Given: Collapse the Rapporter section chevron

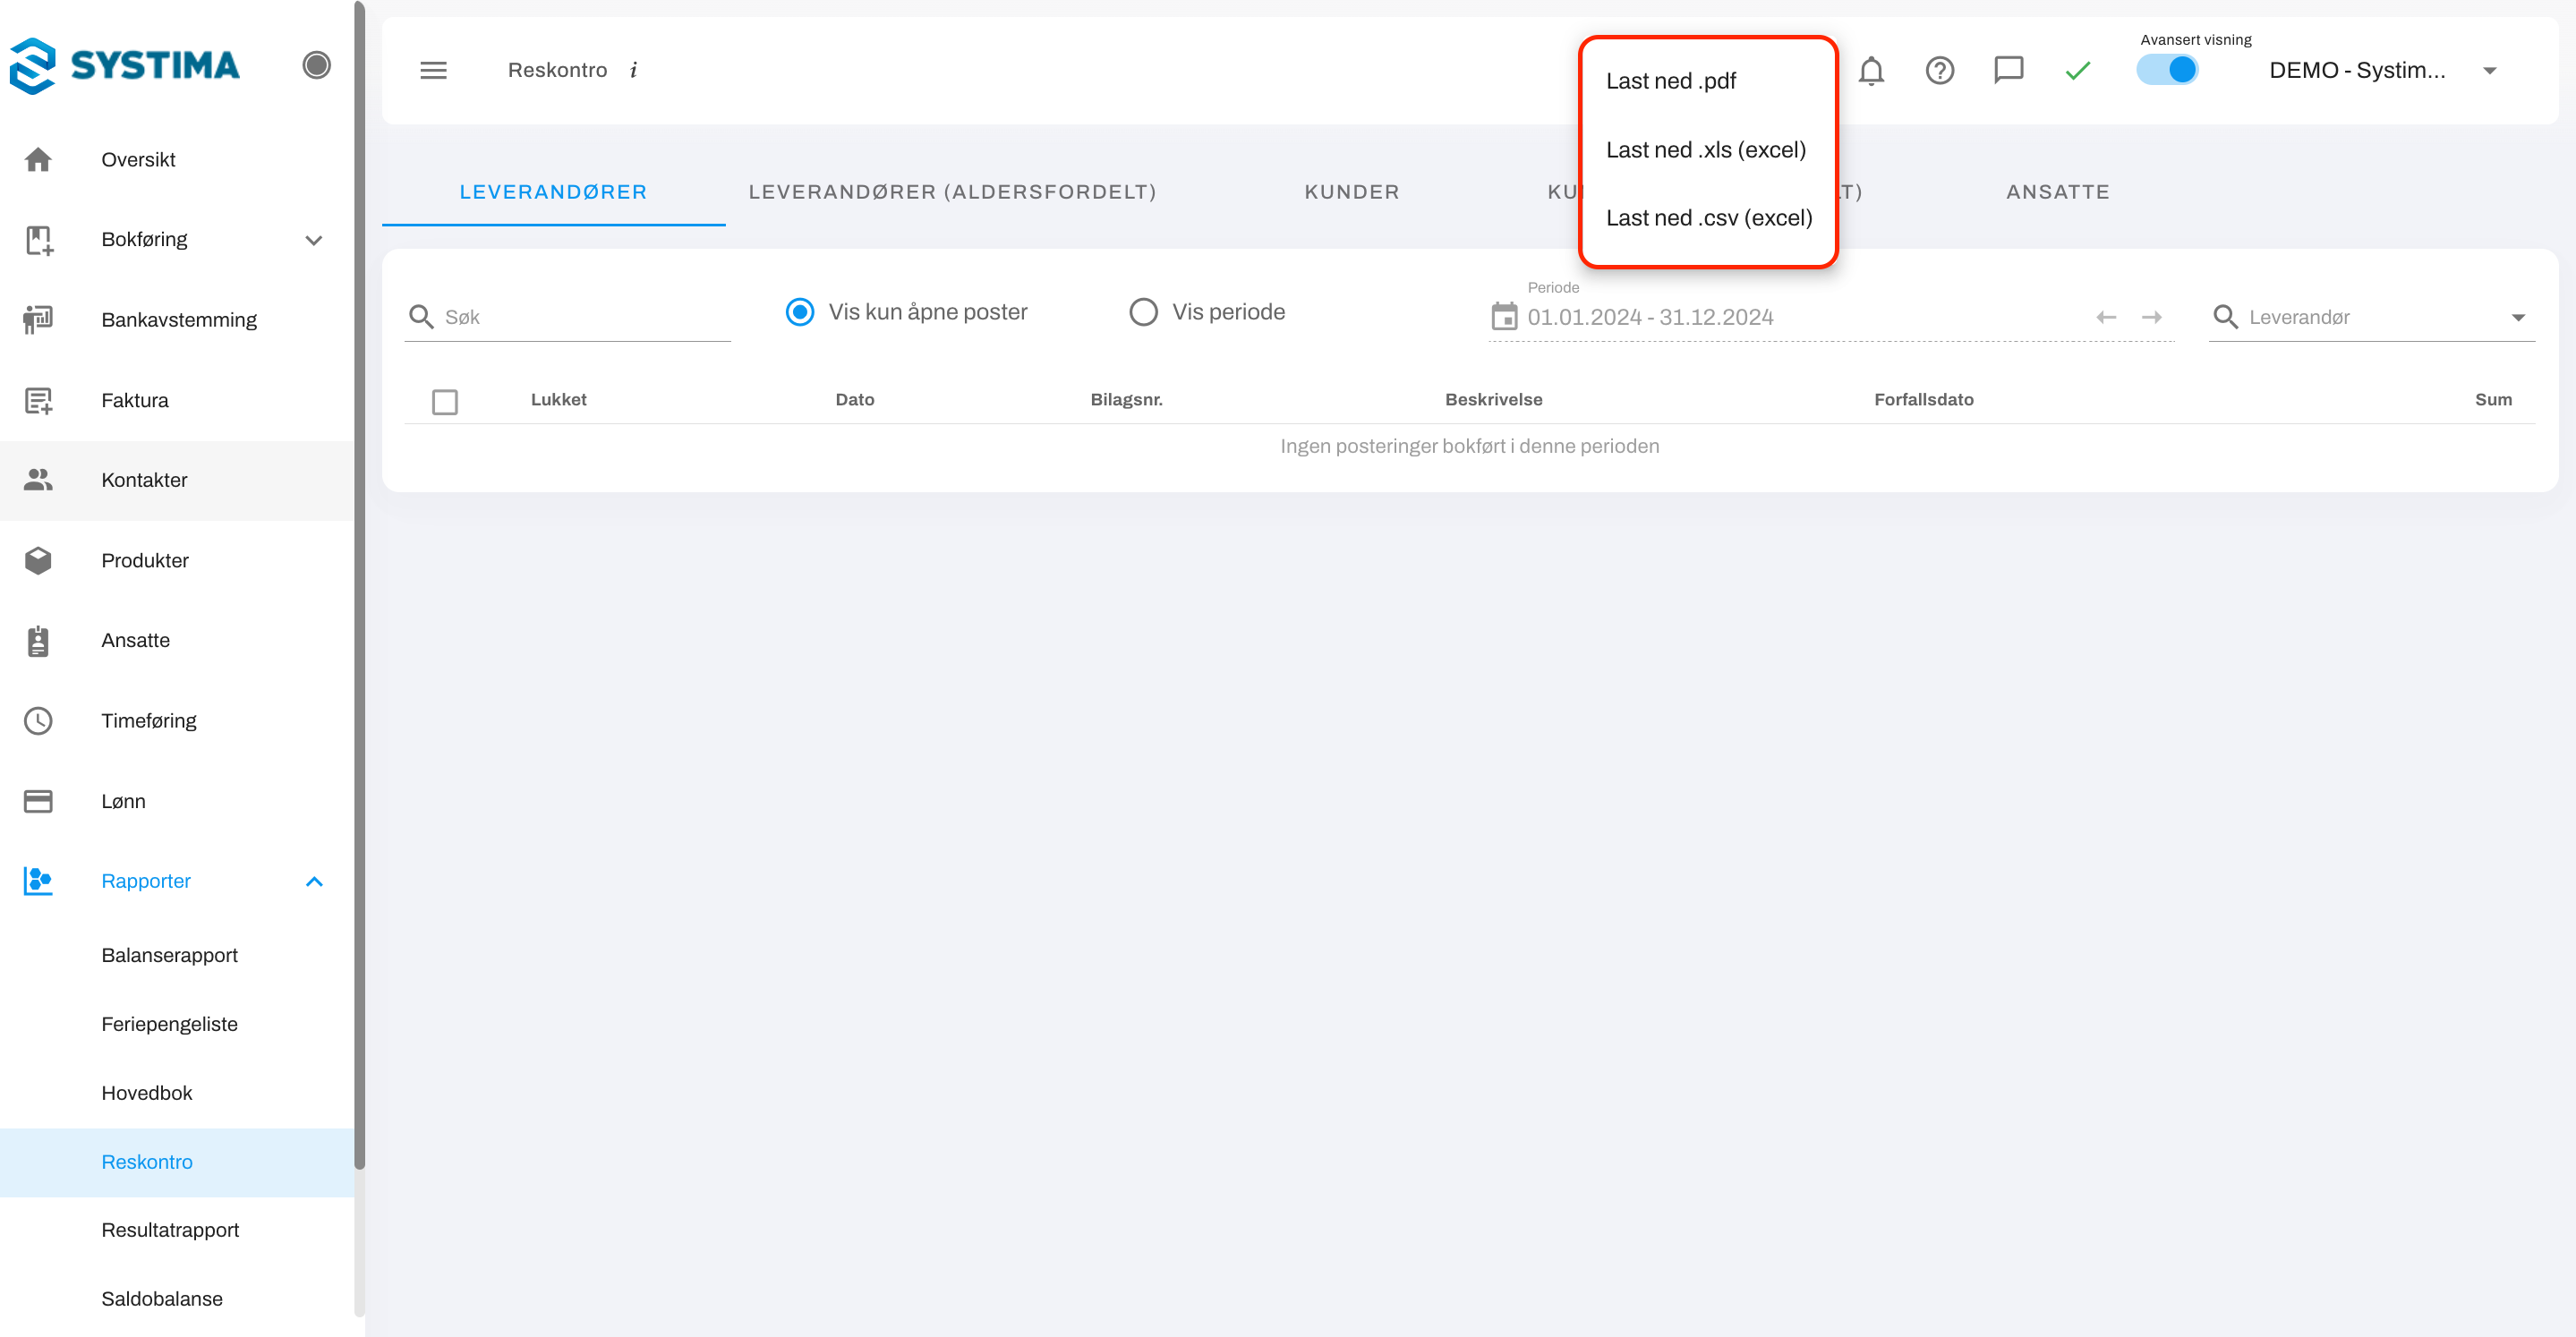Looking at the screenshot, I should point(314,882).
